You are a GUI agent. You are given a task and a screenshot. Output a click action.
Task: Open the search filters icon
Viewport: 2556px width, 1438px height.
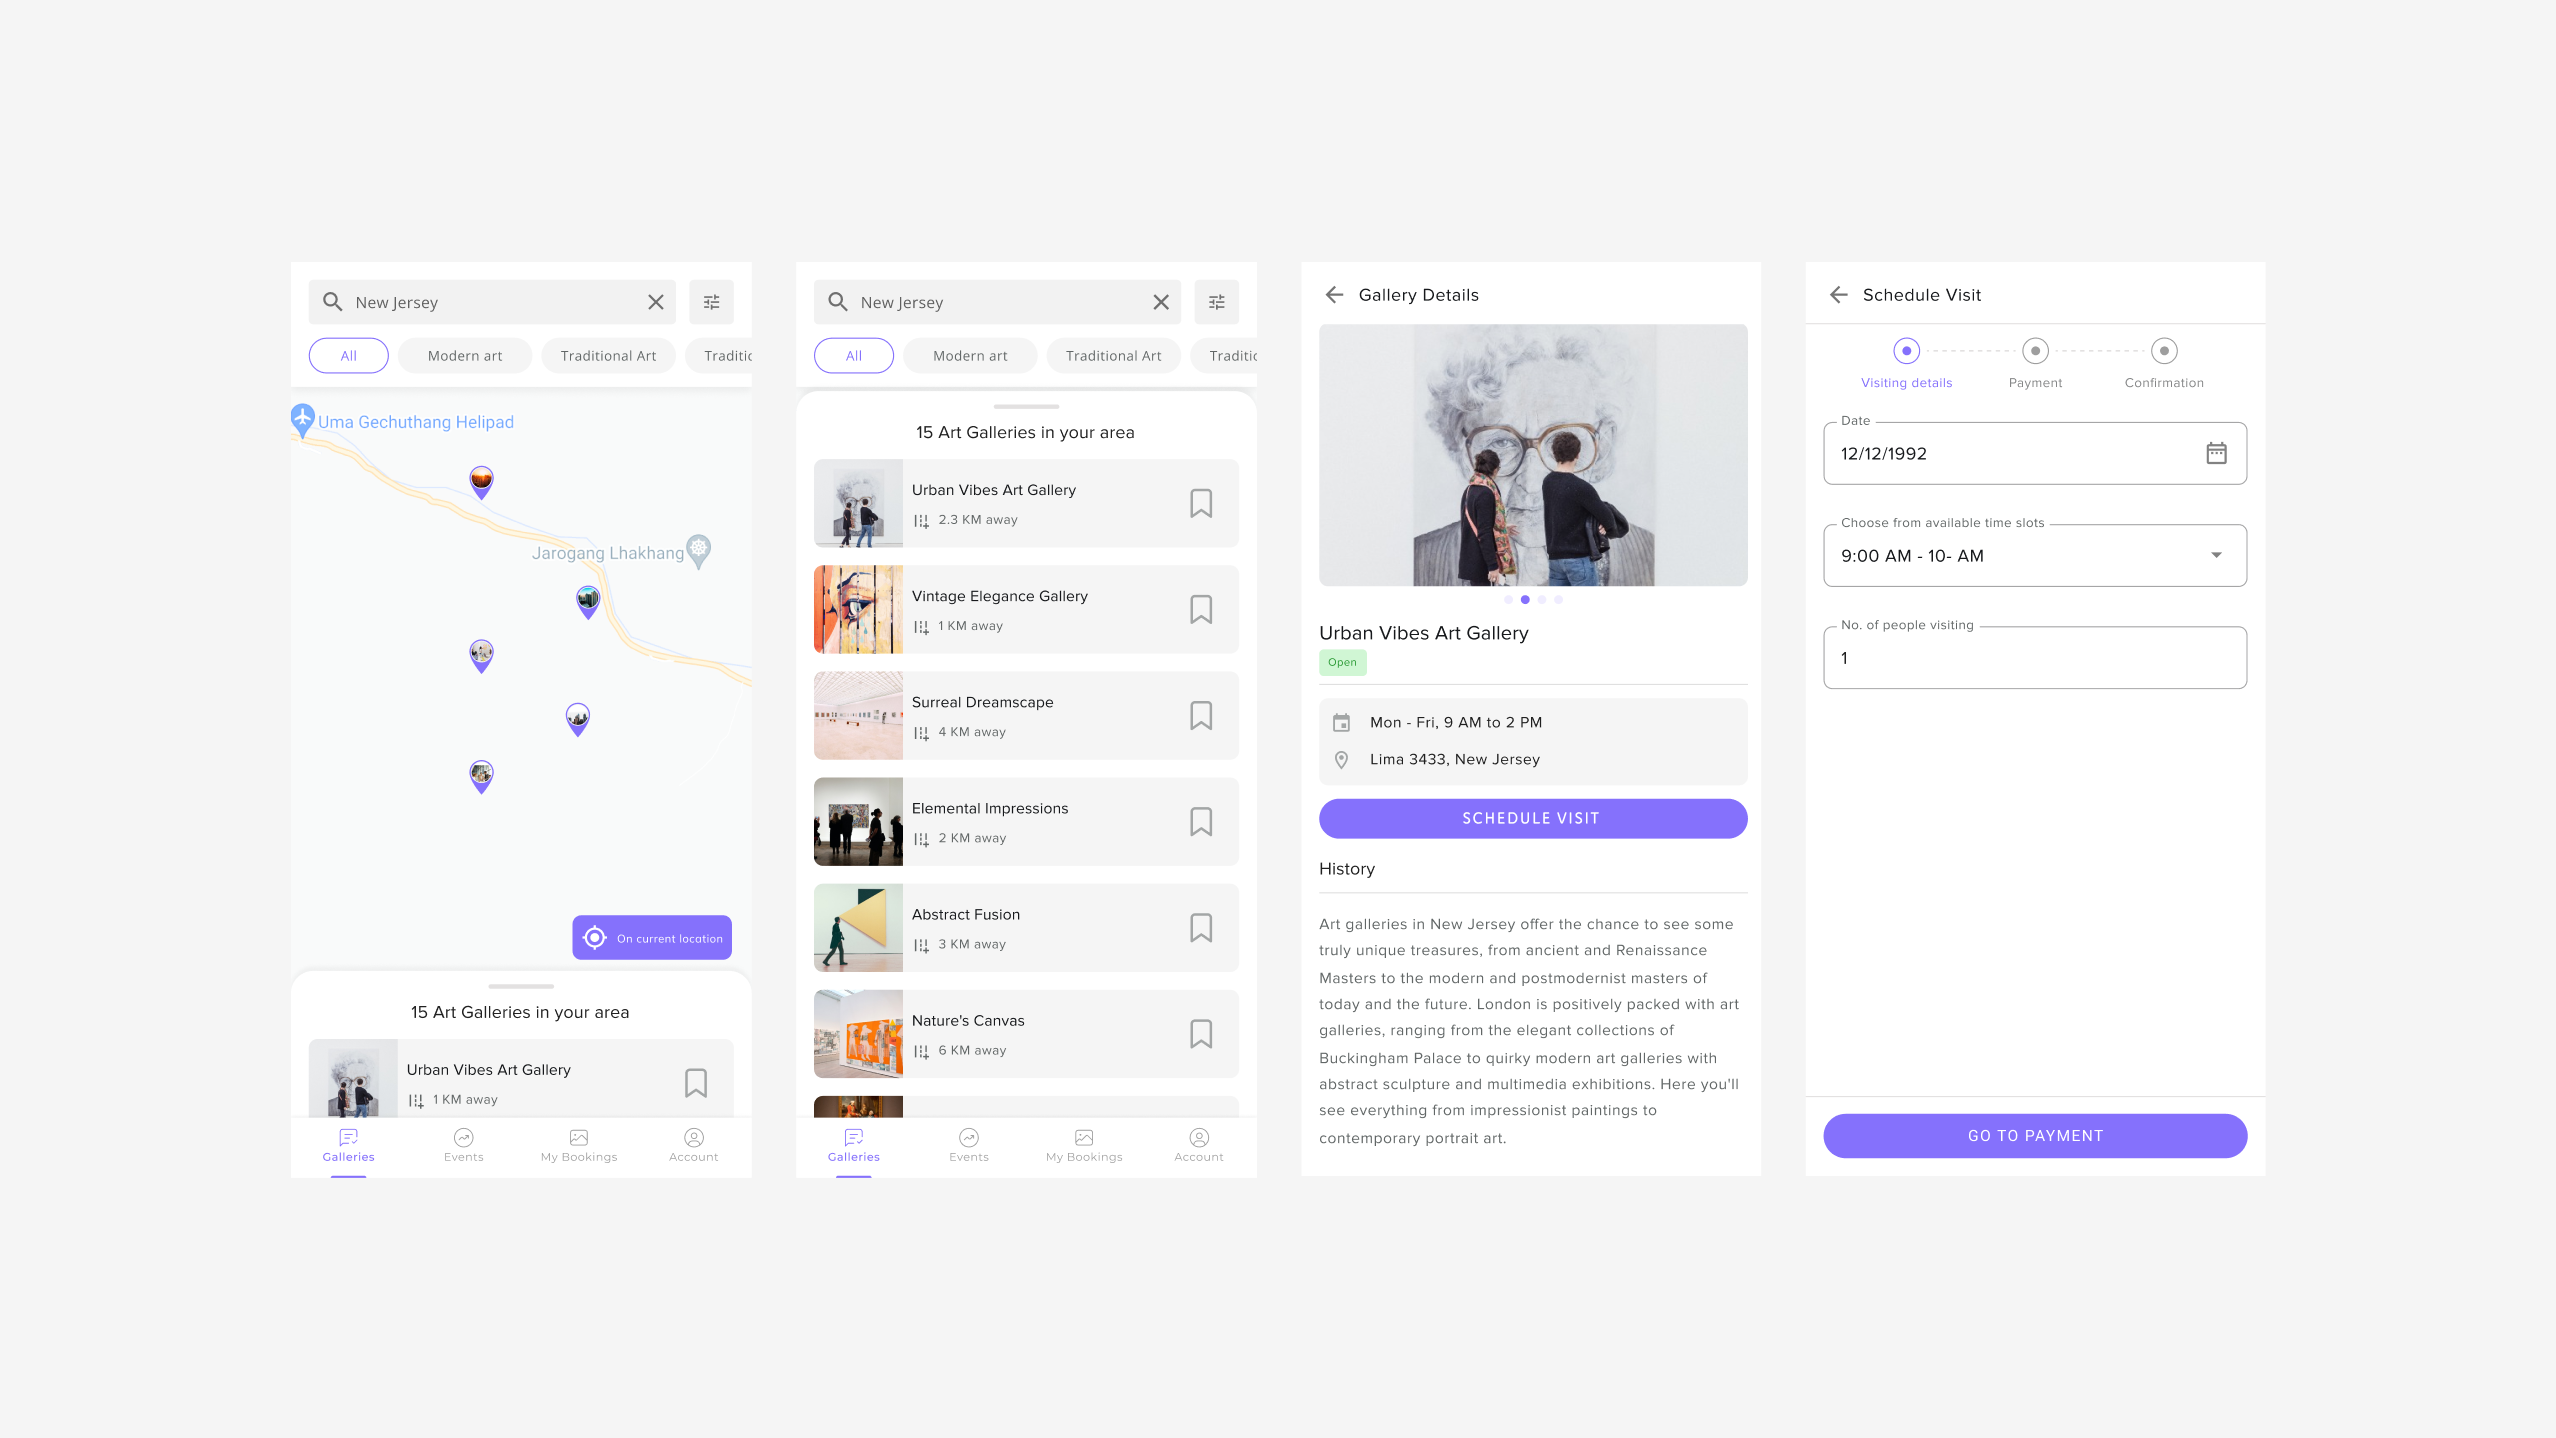tap(711, 301)
